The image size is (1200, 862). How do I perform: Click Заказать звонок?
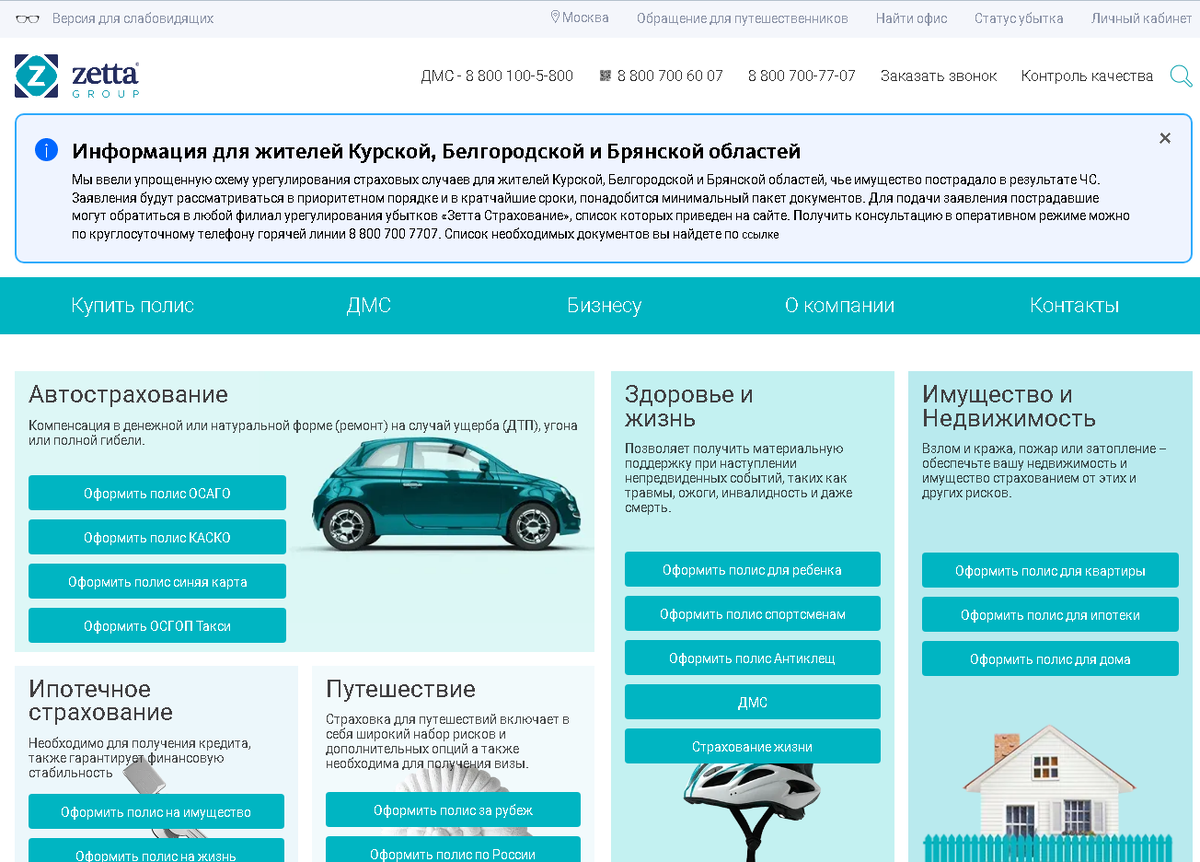point(939,76)
